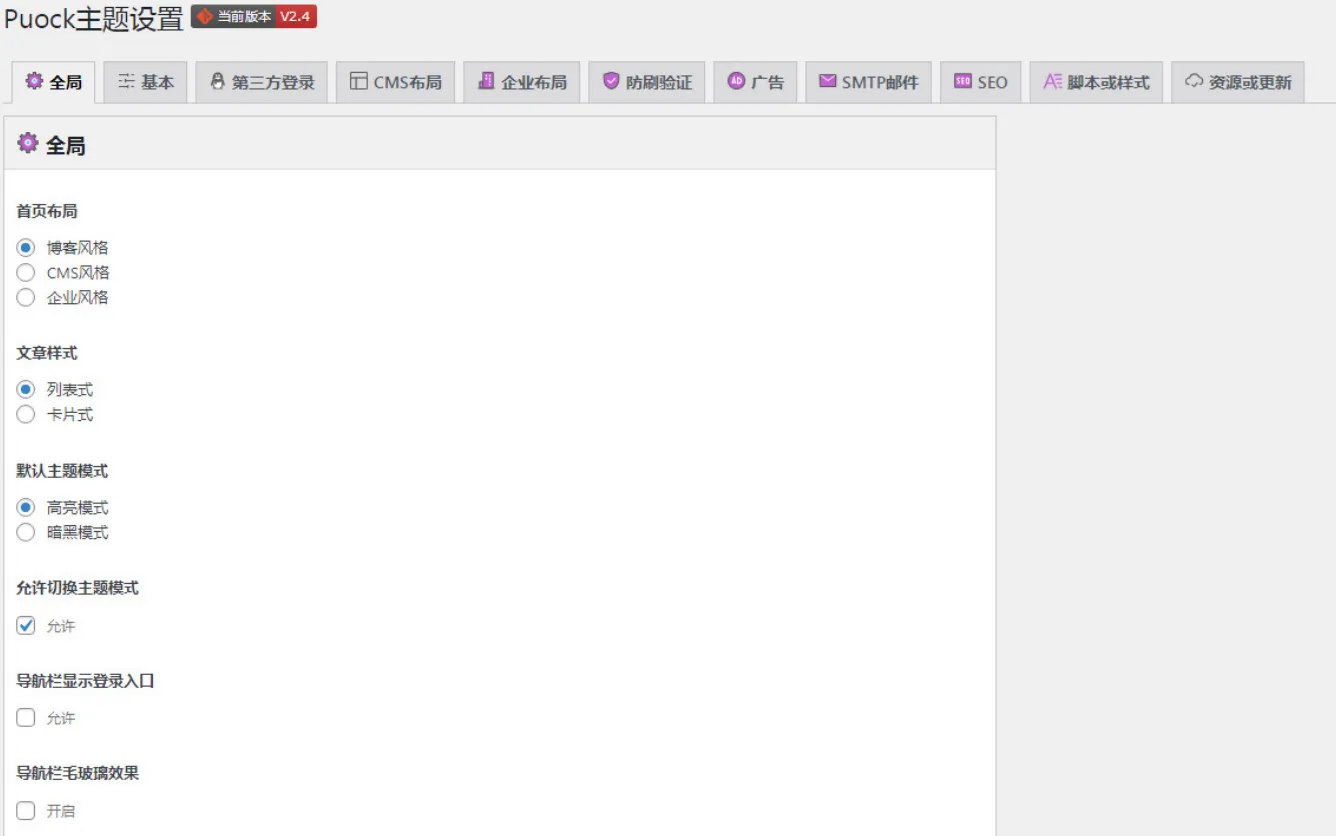Click the gear icon on 全局 tab
The height and width of the screenshot is (836, 1336).
34,82
